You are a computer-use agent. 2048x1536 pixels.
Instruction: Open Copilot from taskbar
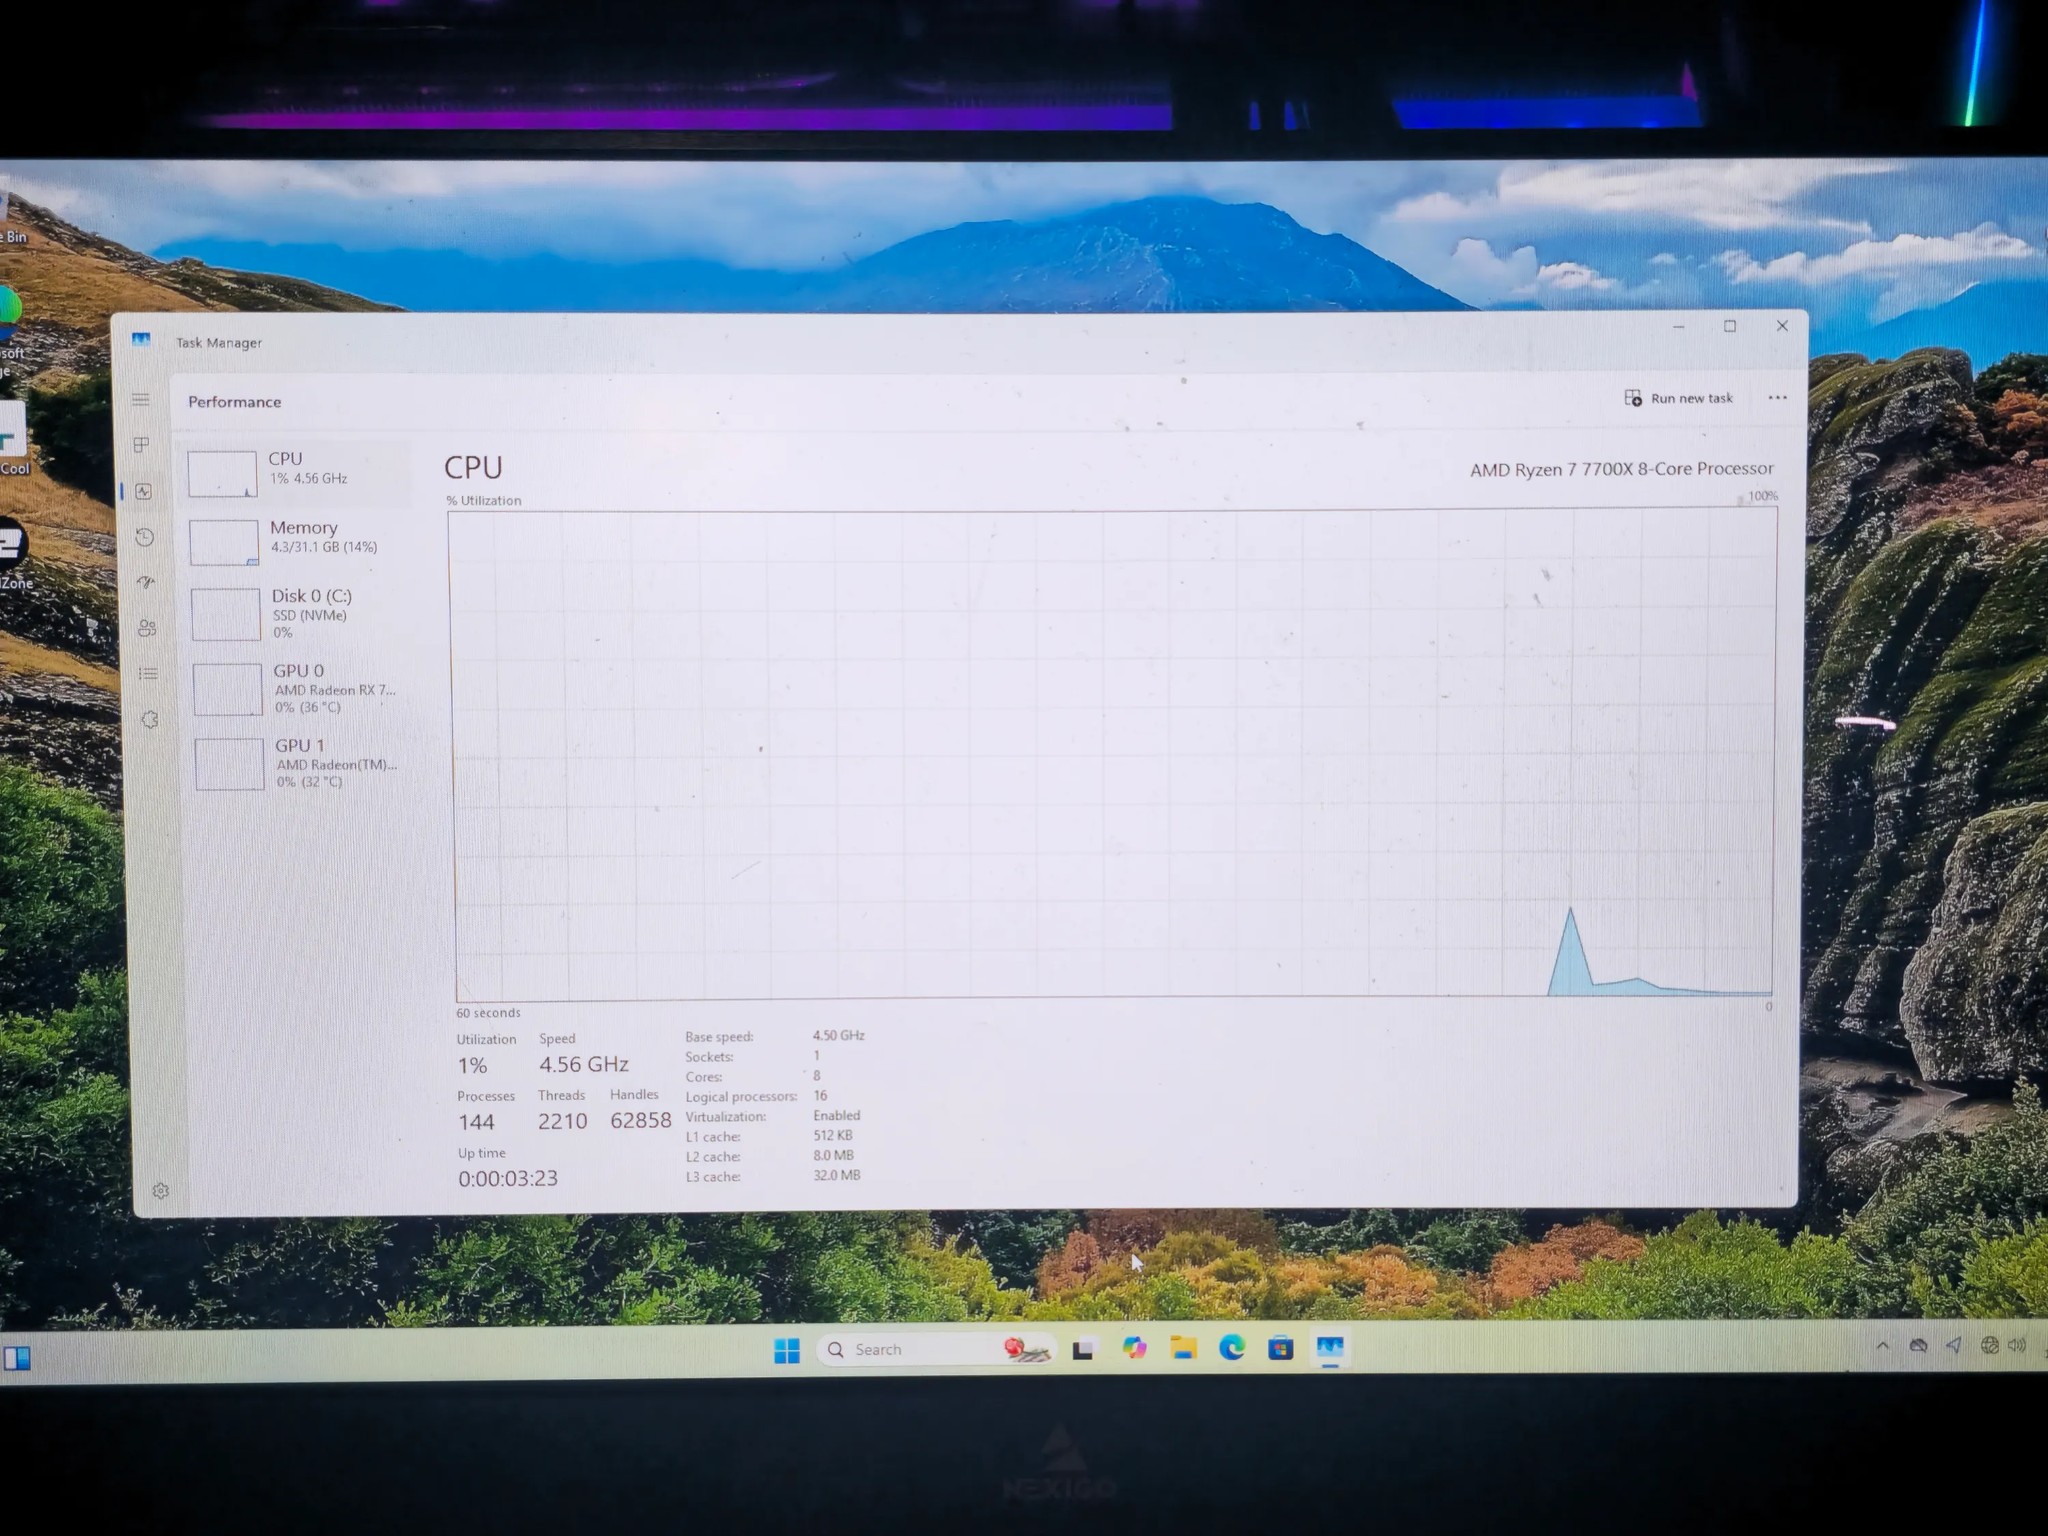pos(1134,1349)
